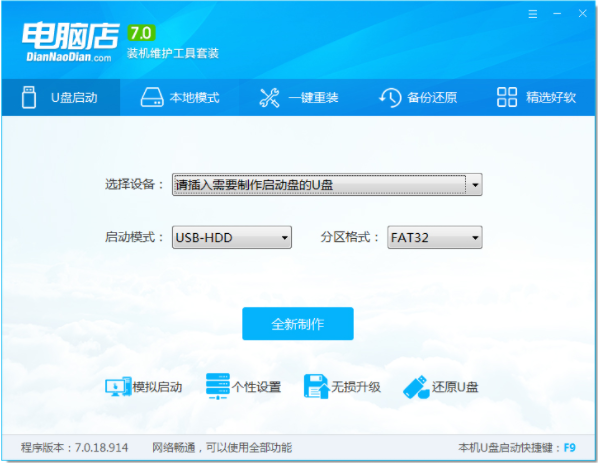This screenshot has height=463, width=599.
Task: Open the 一键重装 tab
Action: pyautogui.click(x=299, y=97)
